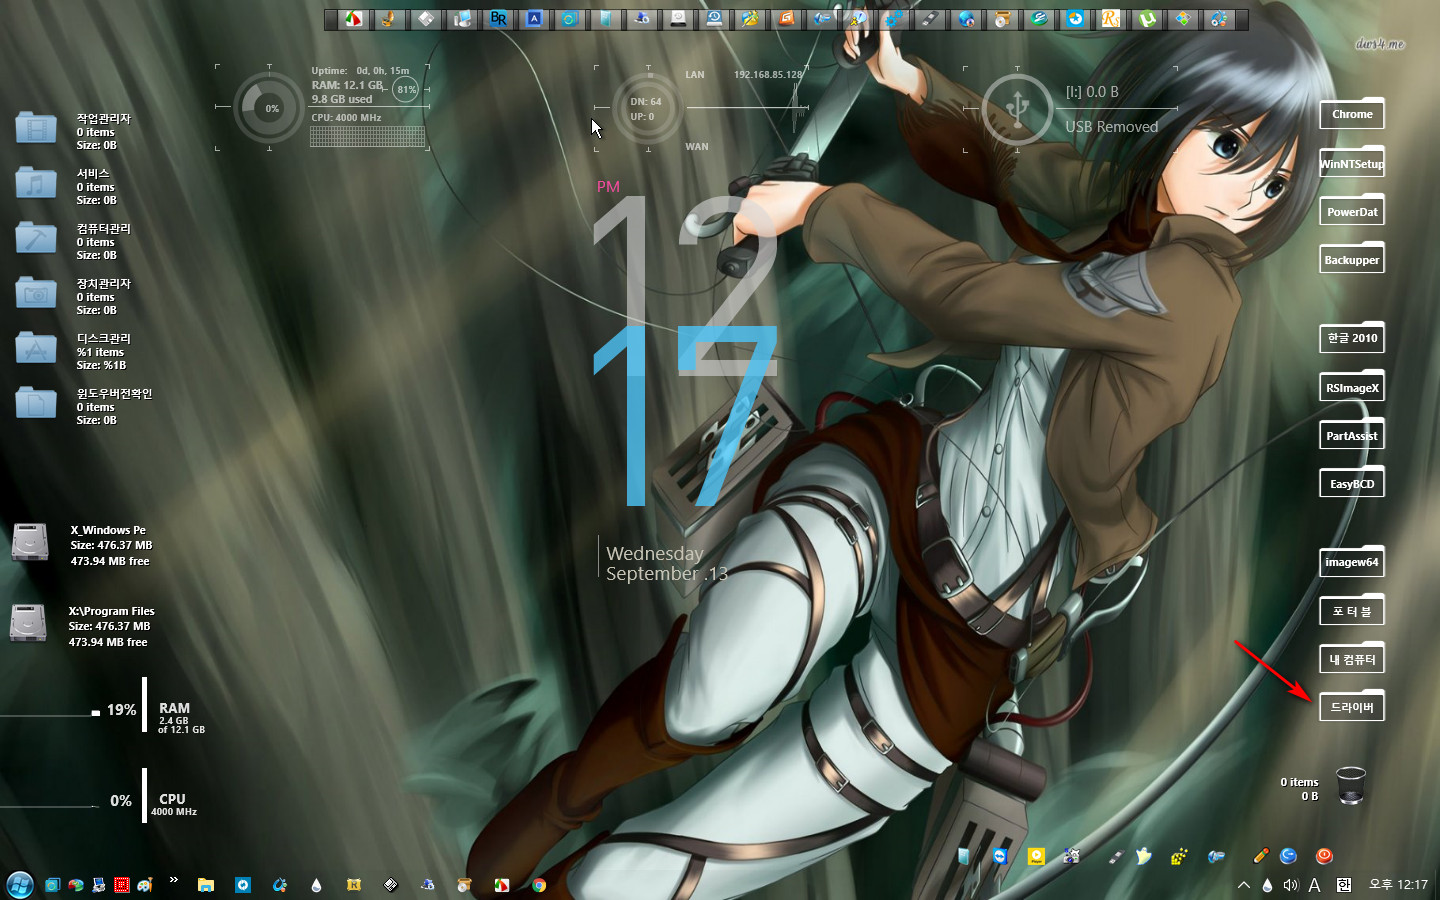This screenshot has width=1440, height=900.
Task: Click the PartAssist launcher tile
Action: pos(1352,435)
